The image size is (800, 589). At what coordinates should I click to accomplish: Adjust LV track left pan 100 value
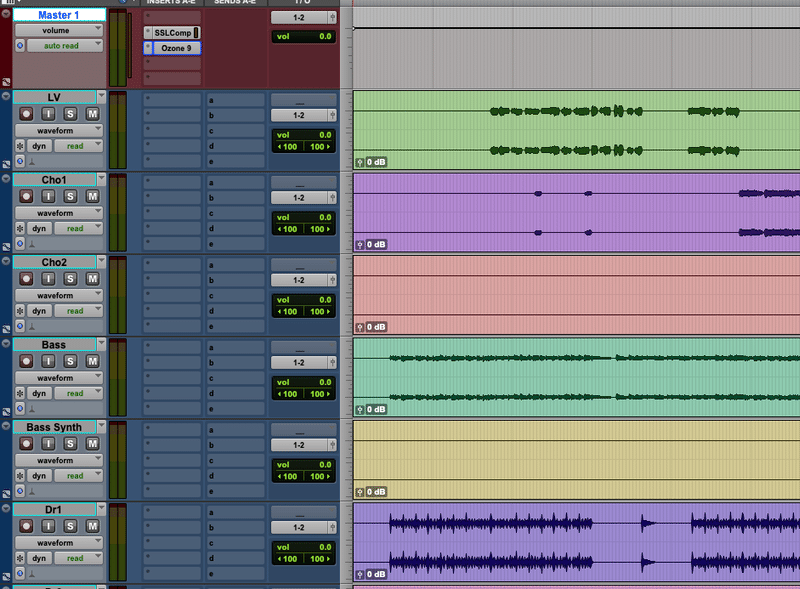tap(287, 147)
